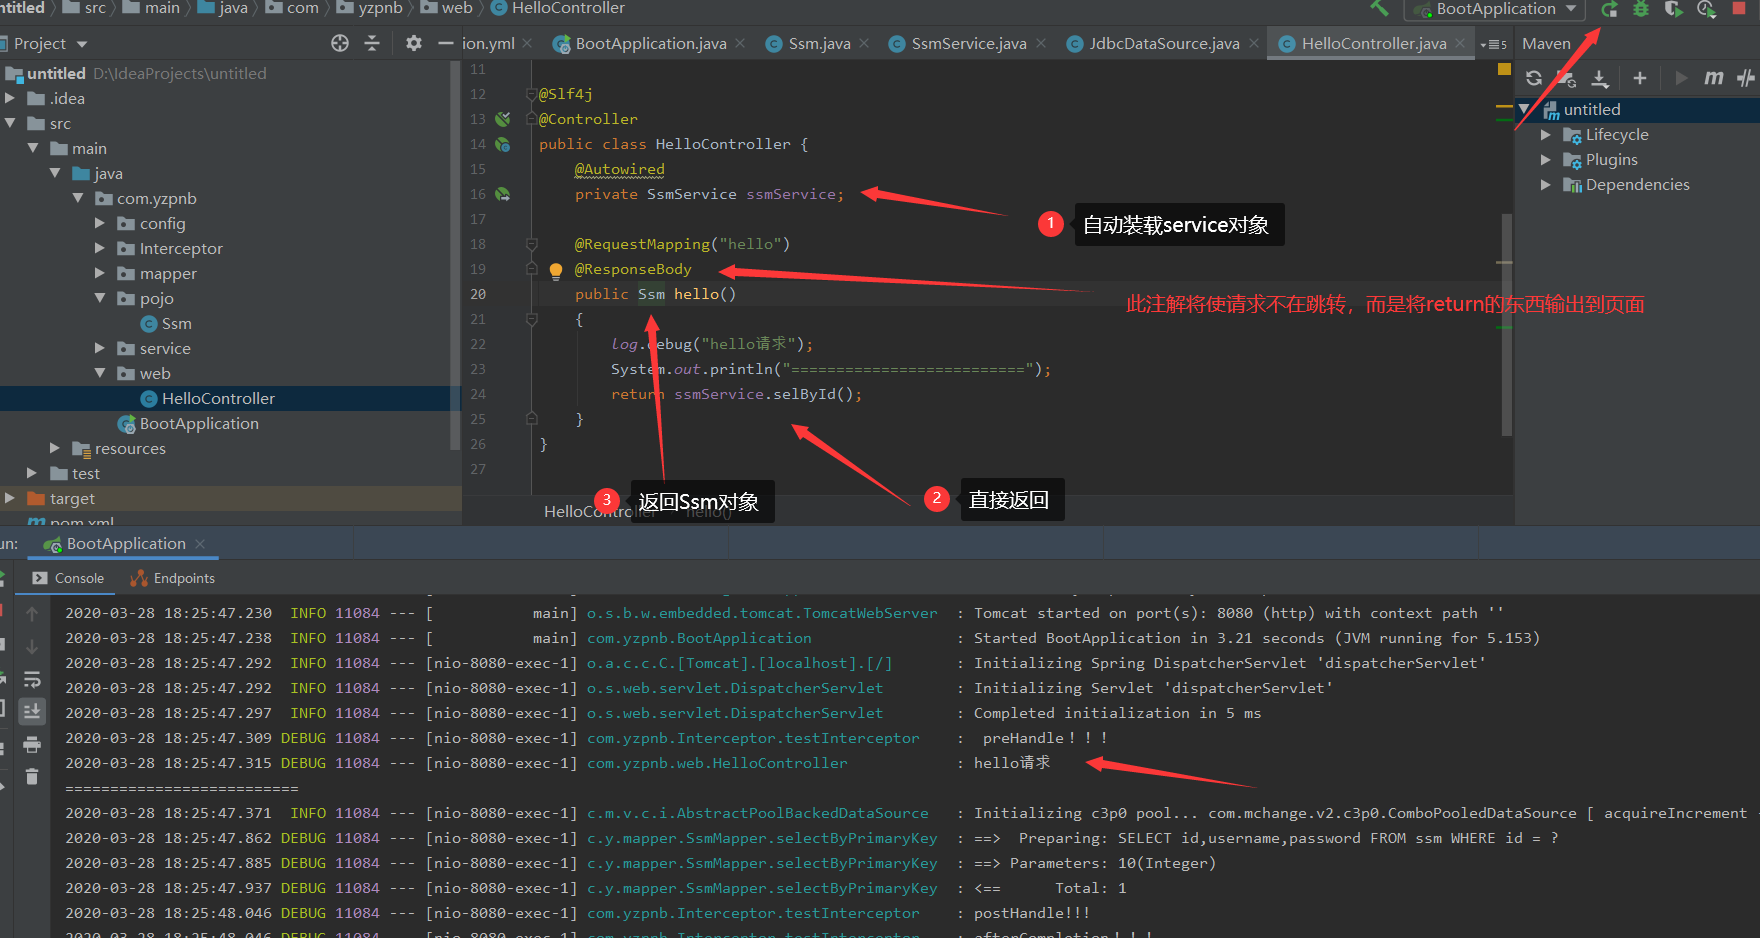Show the hidden editor tabs list
Screen dimensions: 1760x938
[1493, 44]
